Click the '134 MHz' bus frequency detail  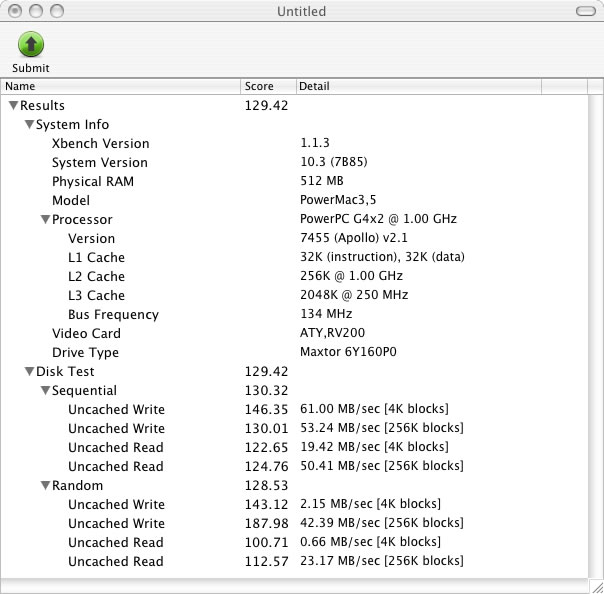click(x=326, y=314)
